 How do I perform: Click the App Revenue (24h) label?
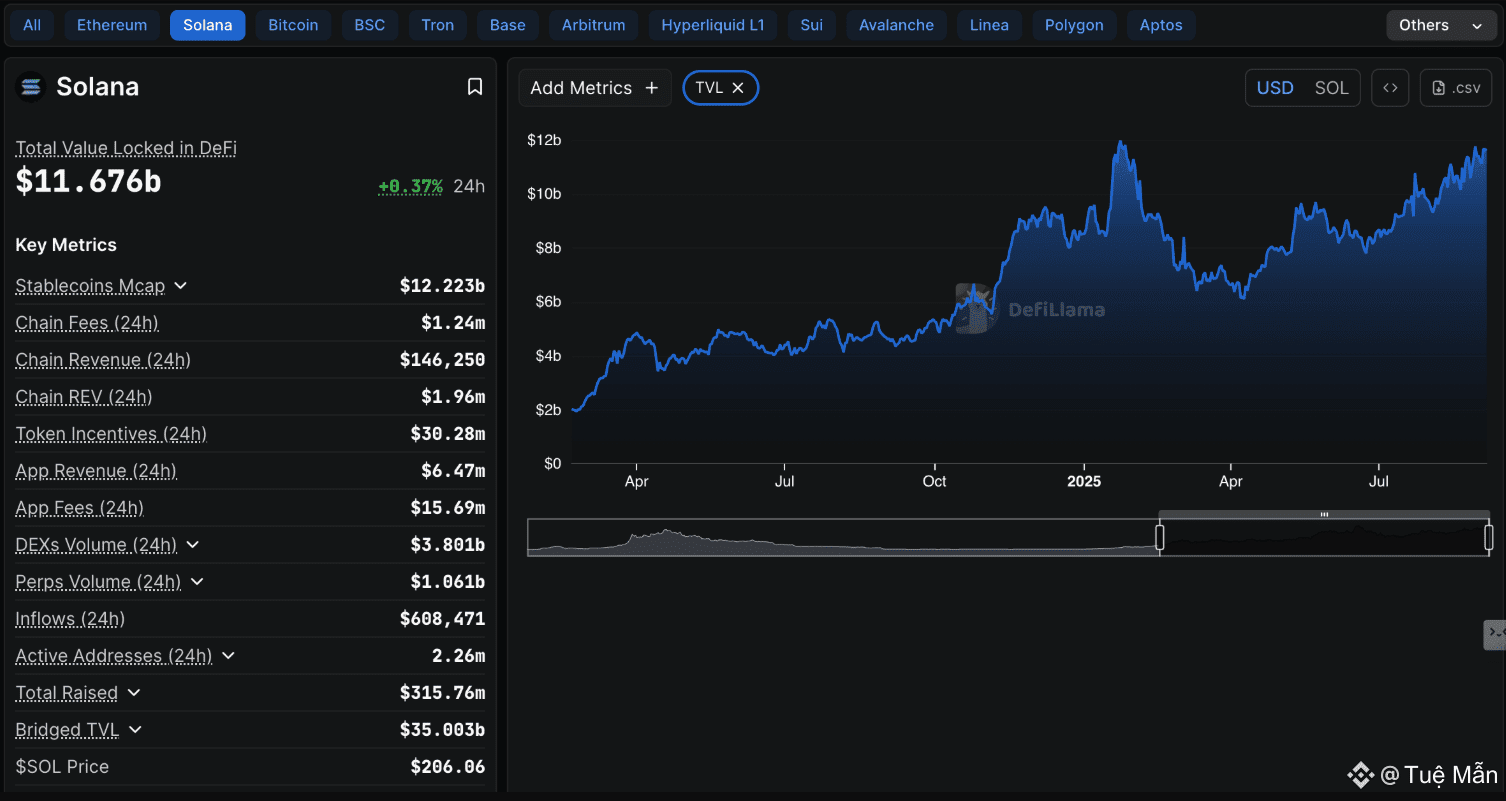pyautogui.click(x=96, y=471)
